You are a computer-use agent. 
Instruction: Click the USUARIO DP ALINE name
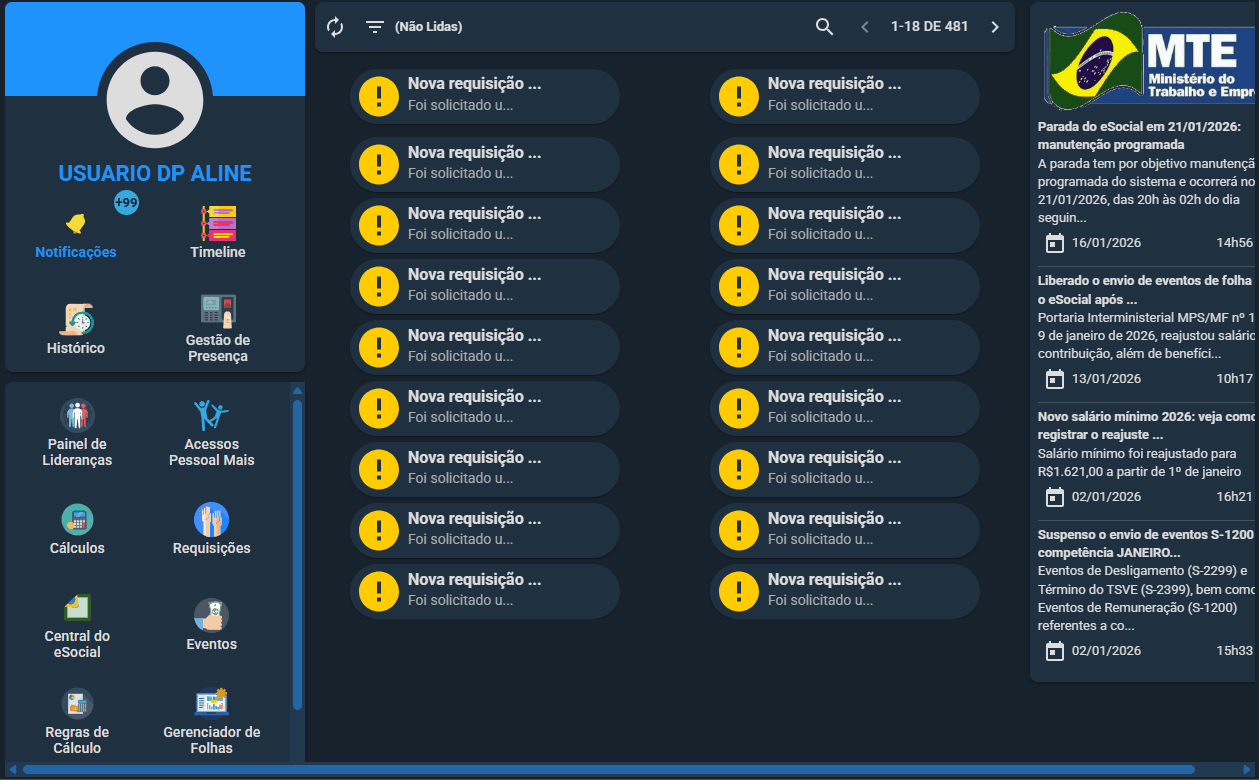coord(155,173)
